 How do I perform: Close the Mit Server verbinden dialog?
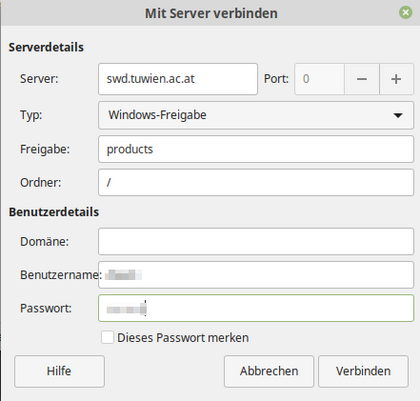[405, 13]
